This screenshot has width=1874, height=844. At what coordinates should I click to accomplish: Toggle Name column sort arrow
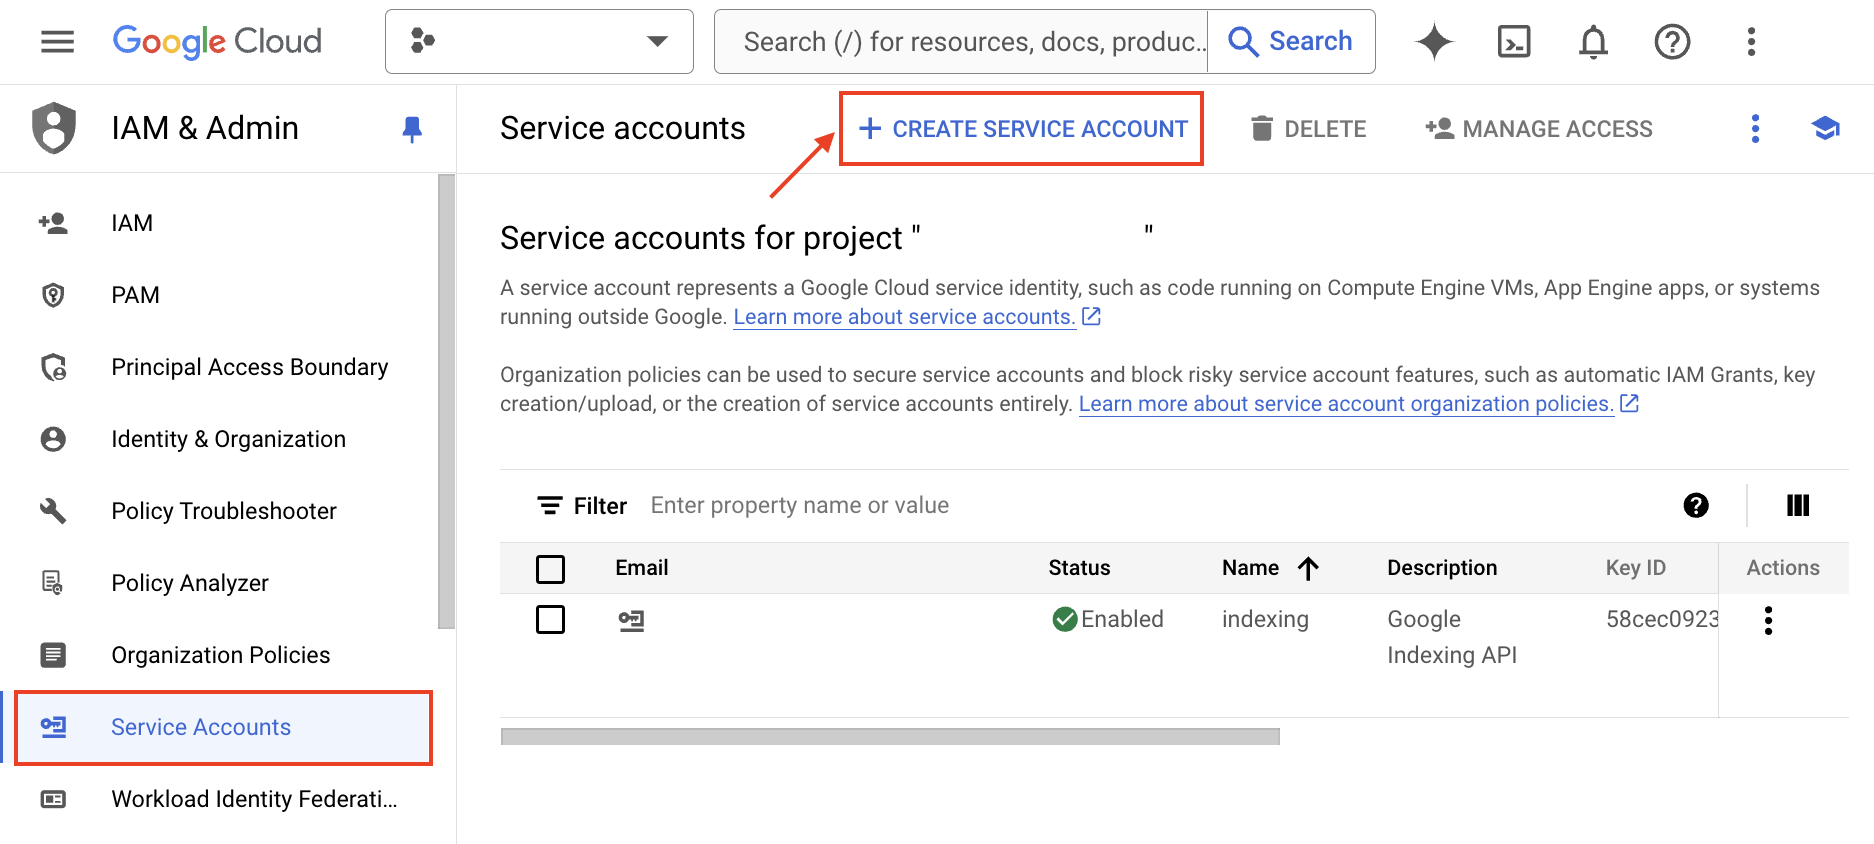pos(1308,568)
